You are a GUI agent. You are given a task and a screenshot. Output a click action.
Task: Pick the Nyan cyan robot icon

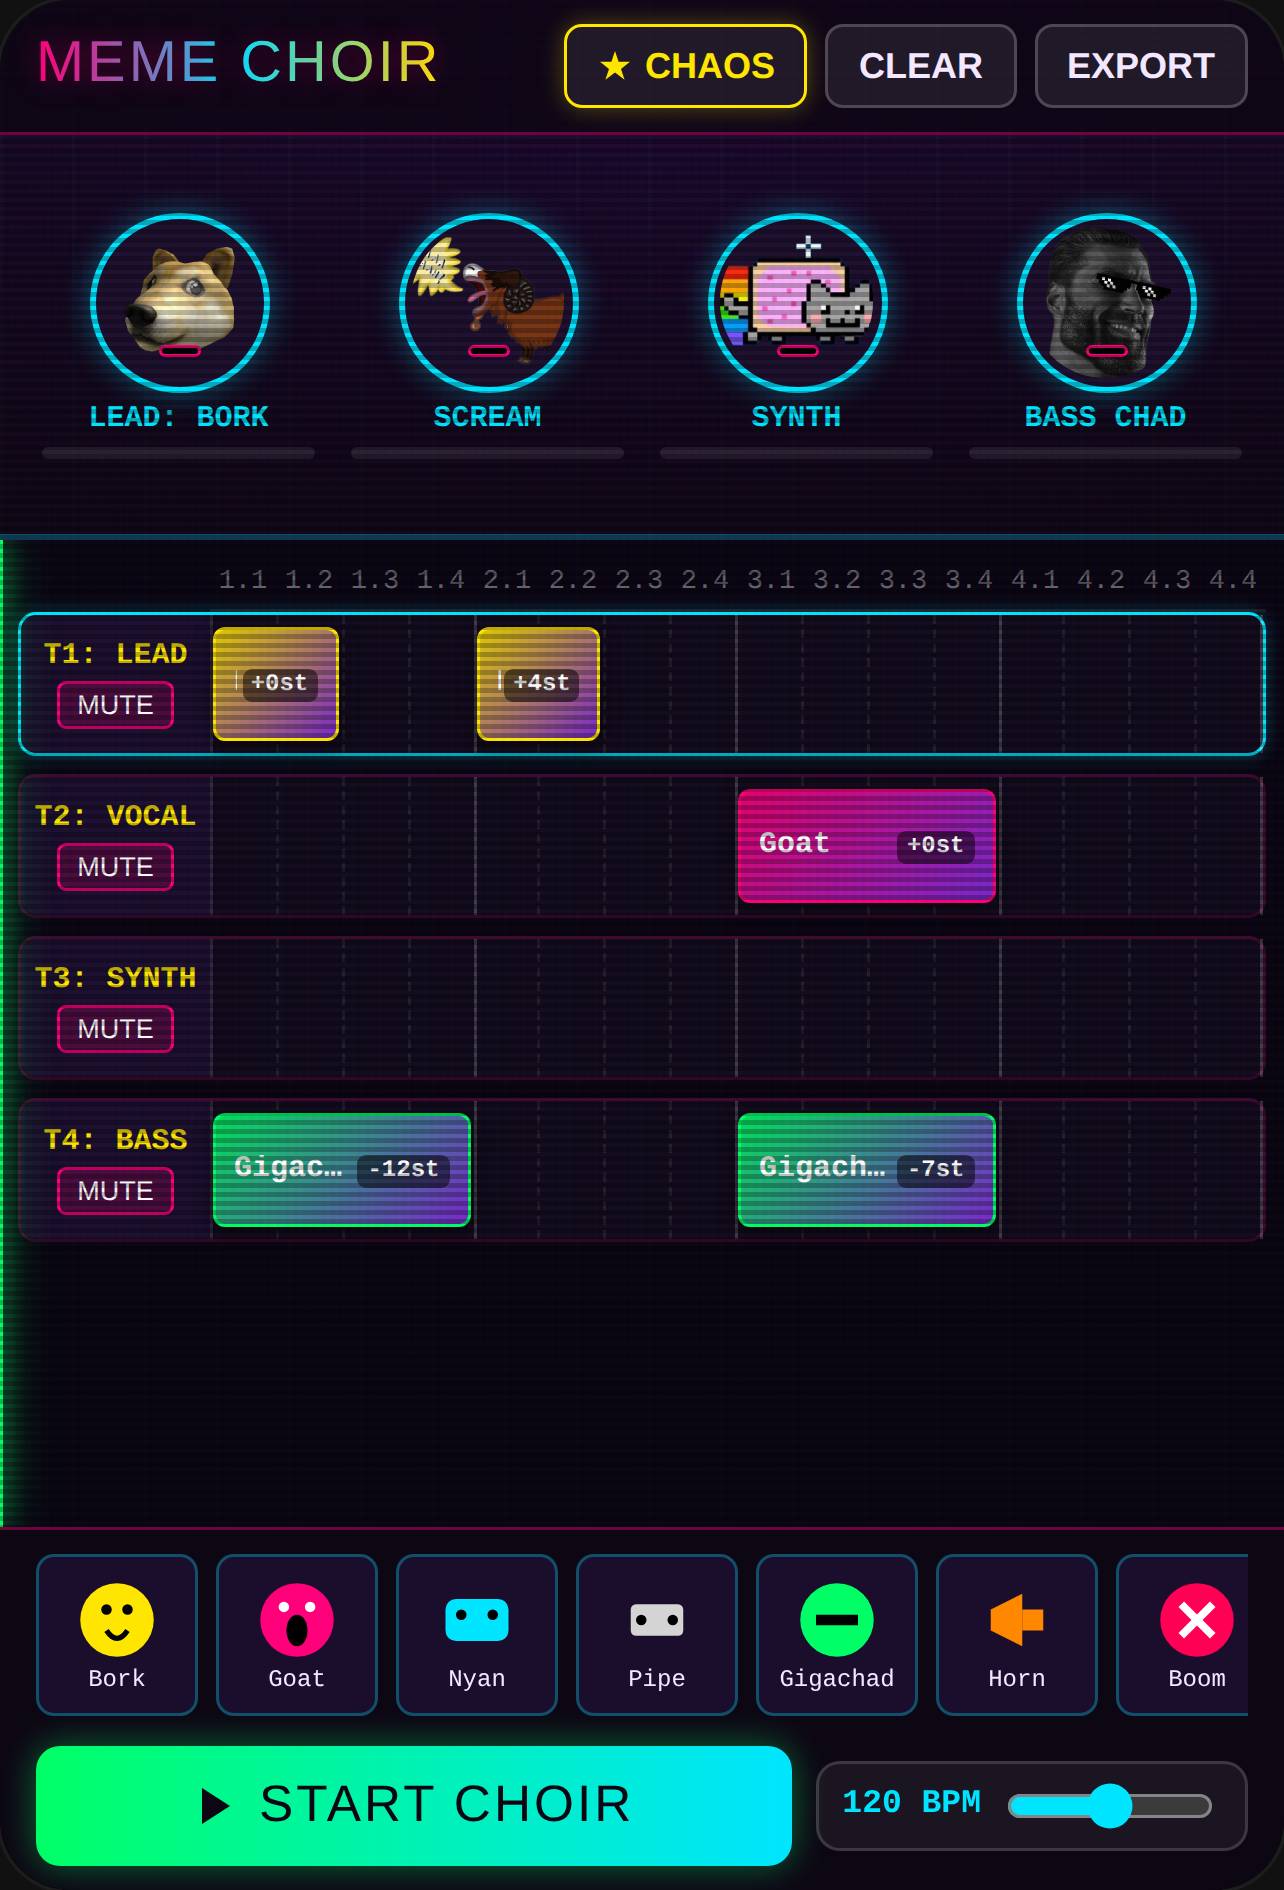click(x=477, y=1620)
